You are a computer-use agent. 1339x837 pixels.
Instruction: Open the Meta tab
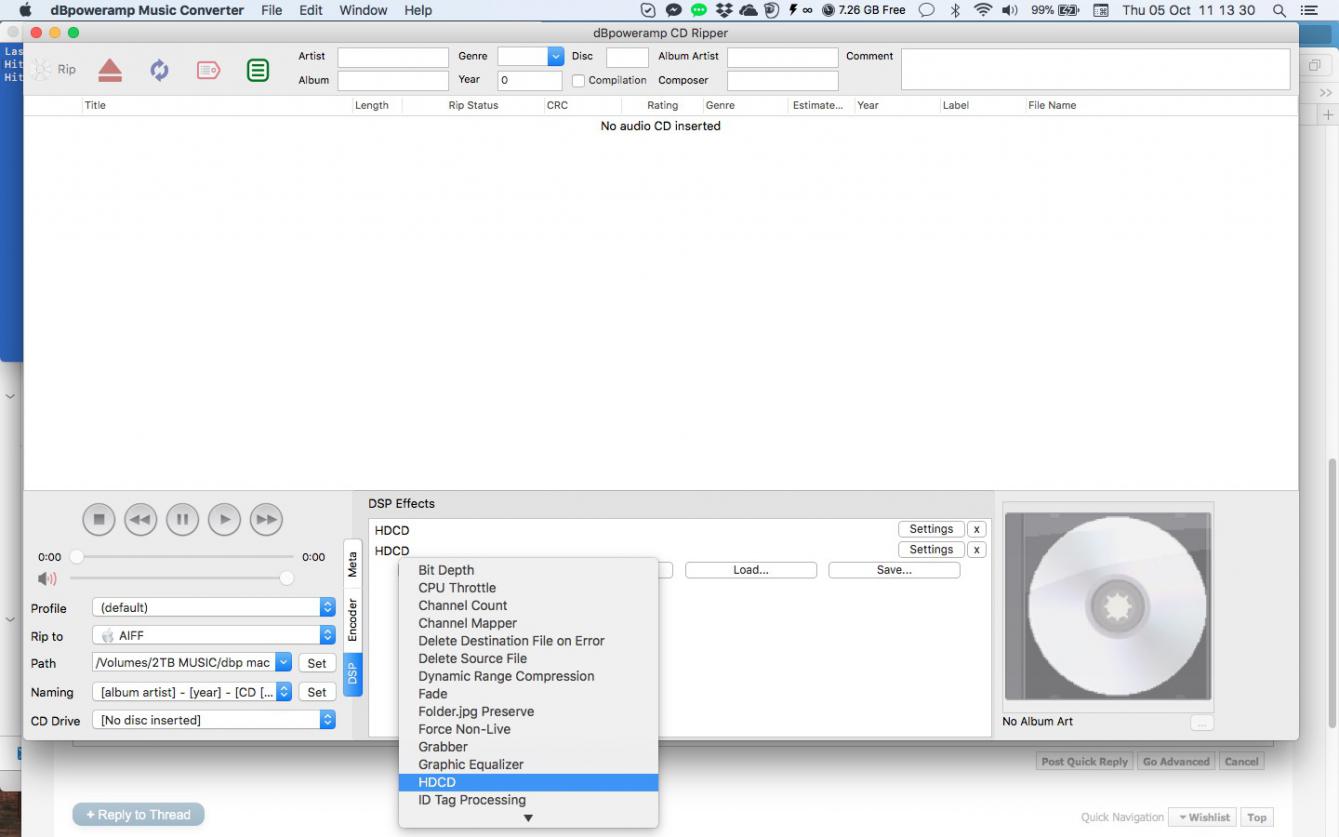click(352, 564)
